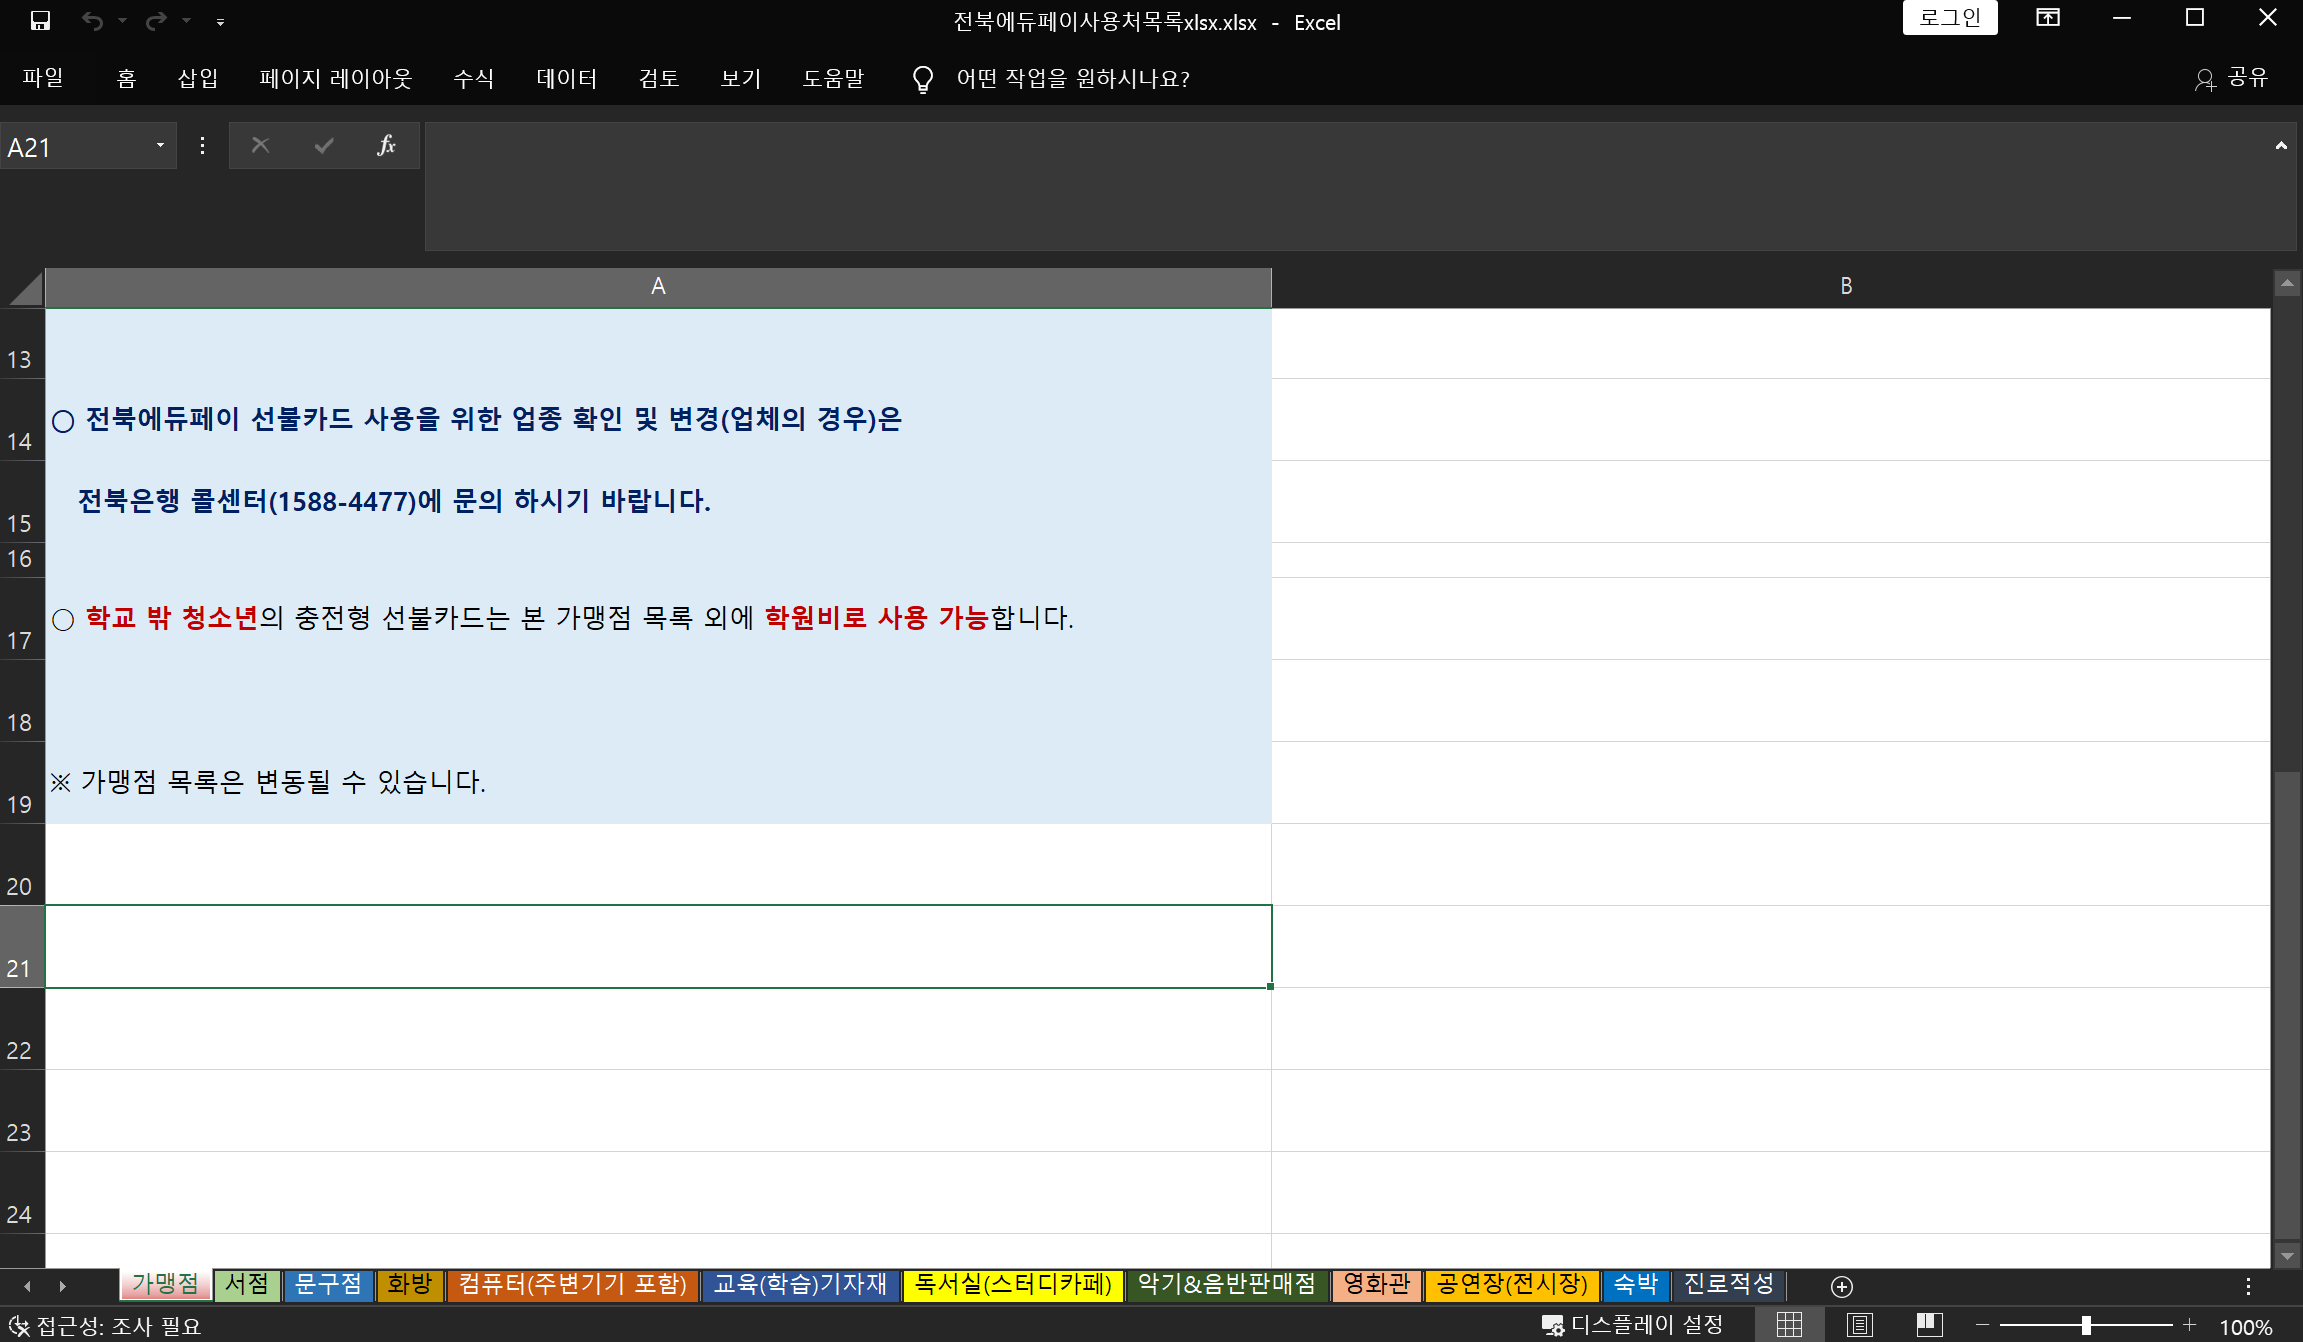Open Display Settings in status bar
Image resolution: width=2303 pixels, height=1342 pixels.
tap(1634, 1325)
